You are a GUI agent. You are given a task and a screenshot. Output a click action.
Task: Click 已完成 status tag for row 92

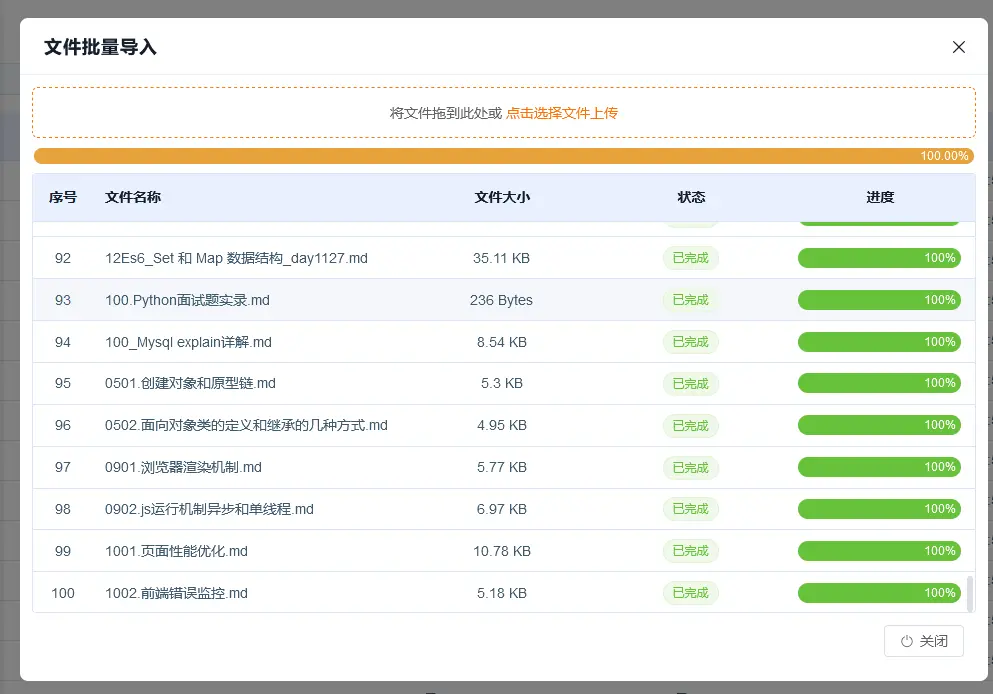pos(690,258)
